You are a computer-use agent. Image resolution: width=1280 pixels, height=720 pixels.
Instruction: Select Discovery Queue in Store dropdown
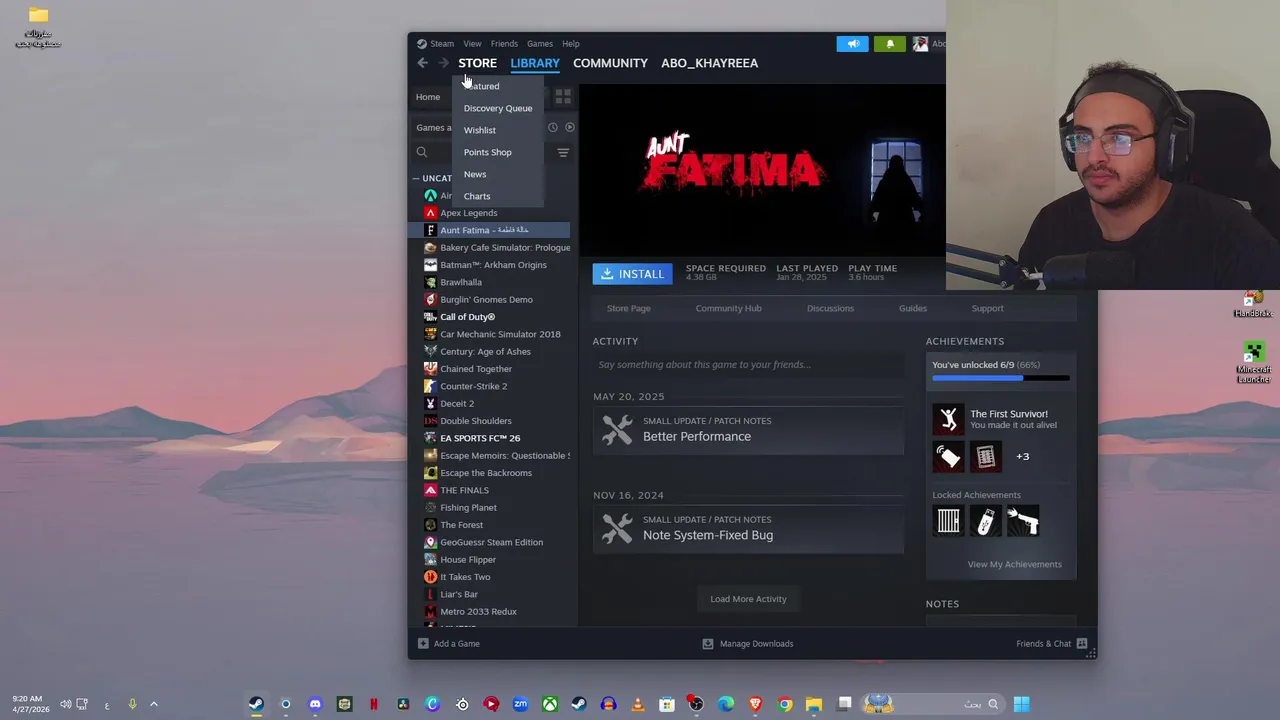498,108
